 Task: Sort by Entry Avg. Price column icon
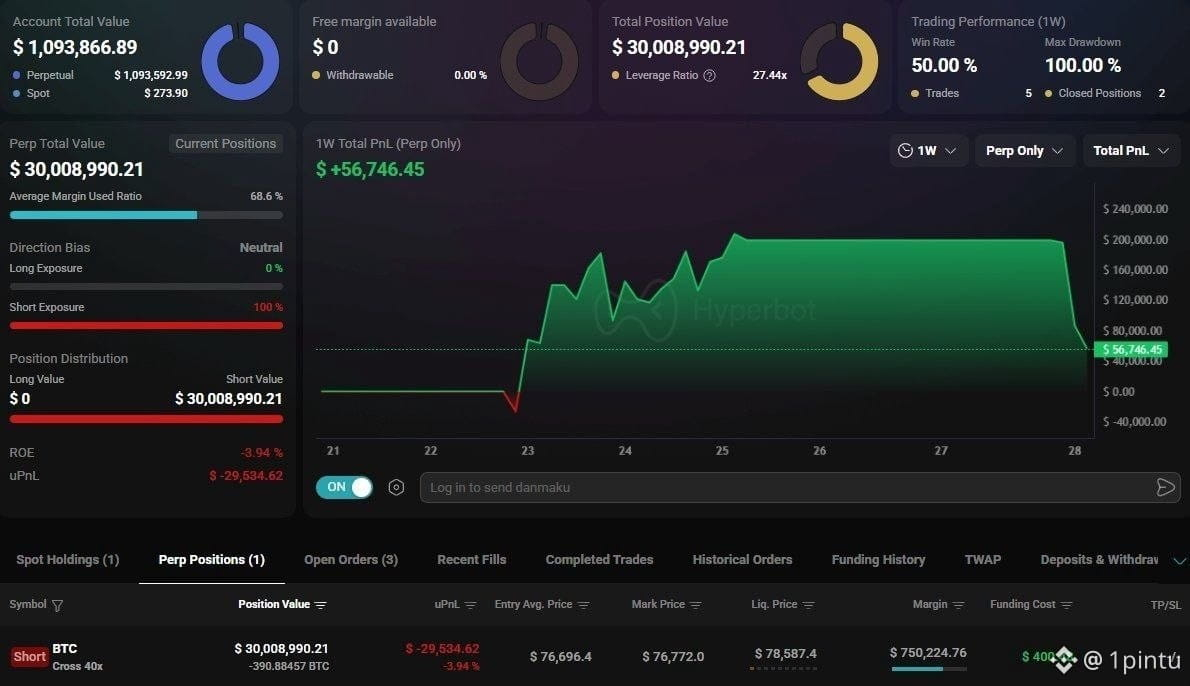pos(584,605)
